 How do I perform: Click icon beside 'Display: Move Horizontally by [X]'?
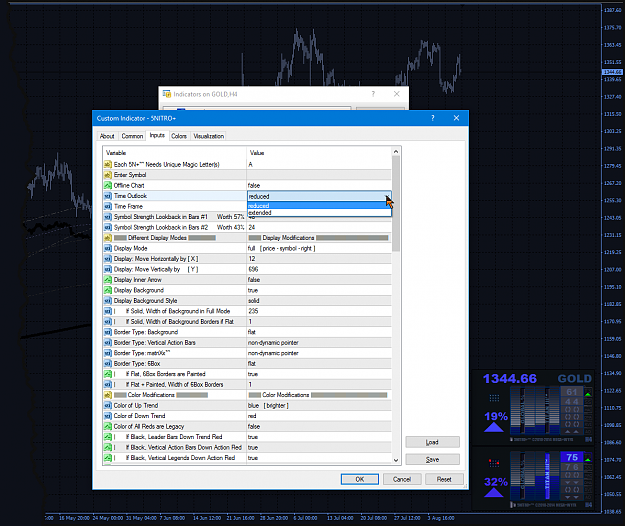[x=108, y=259]
